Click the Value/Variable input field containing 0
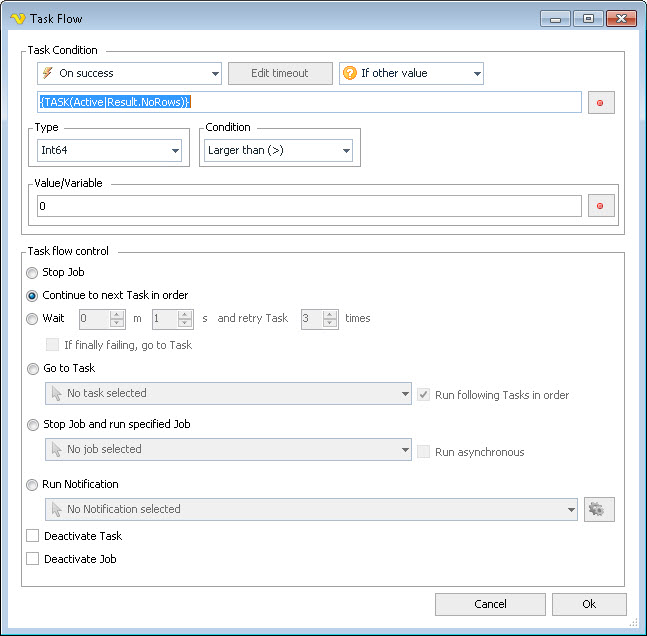The height and width of the screenshot is (636, 647). 308,206
